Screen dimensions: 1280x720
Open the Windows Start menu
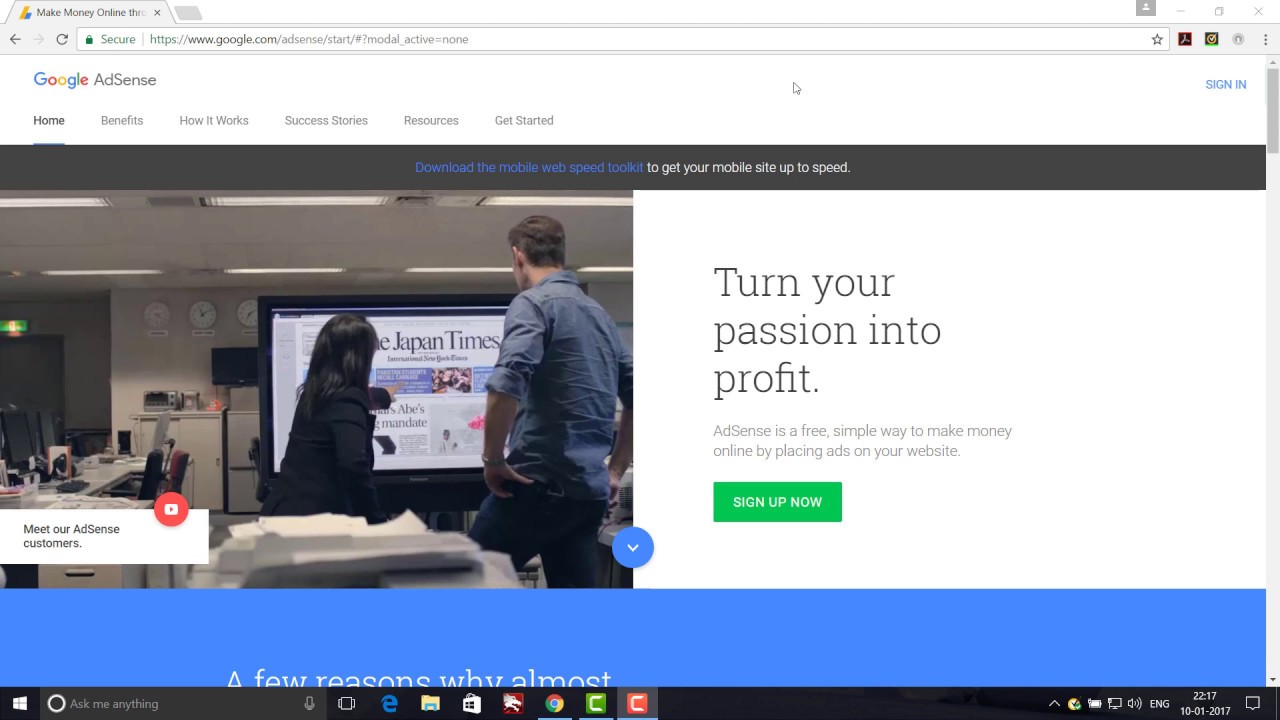20,703
